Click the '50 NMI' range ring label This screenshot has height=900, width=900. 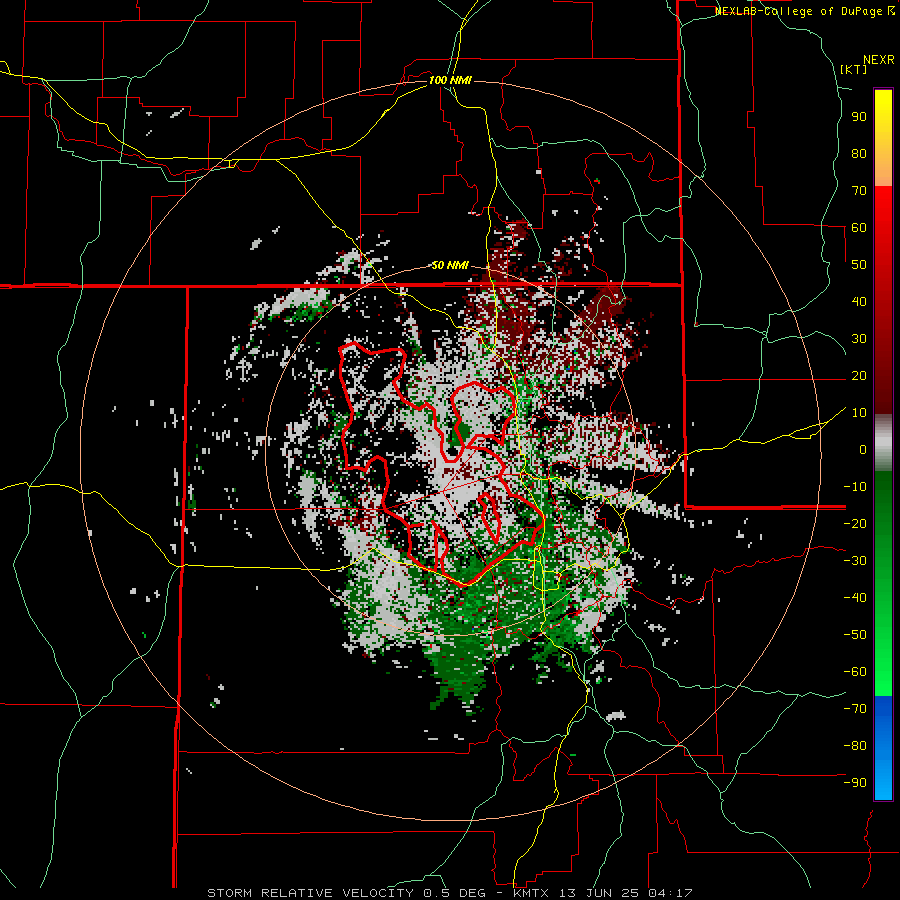pyautogui.click(x=450, y=265)
